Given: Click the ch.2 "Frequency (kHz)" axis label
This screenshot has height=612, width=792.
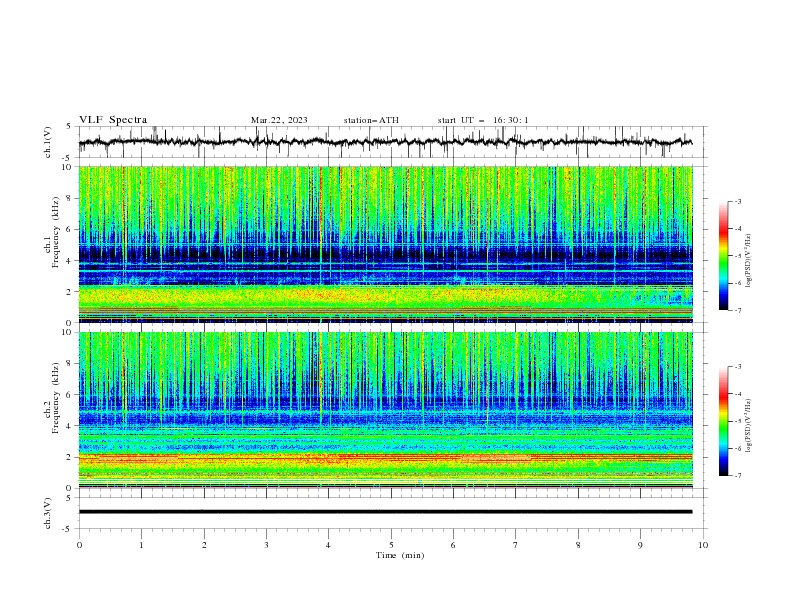Looking at the screenshot, I should click(56, 397).
